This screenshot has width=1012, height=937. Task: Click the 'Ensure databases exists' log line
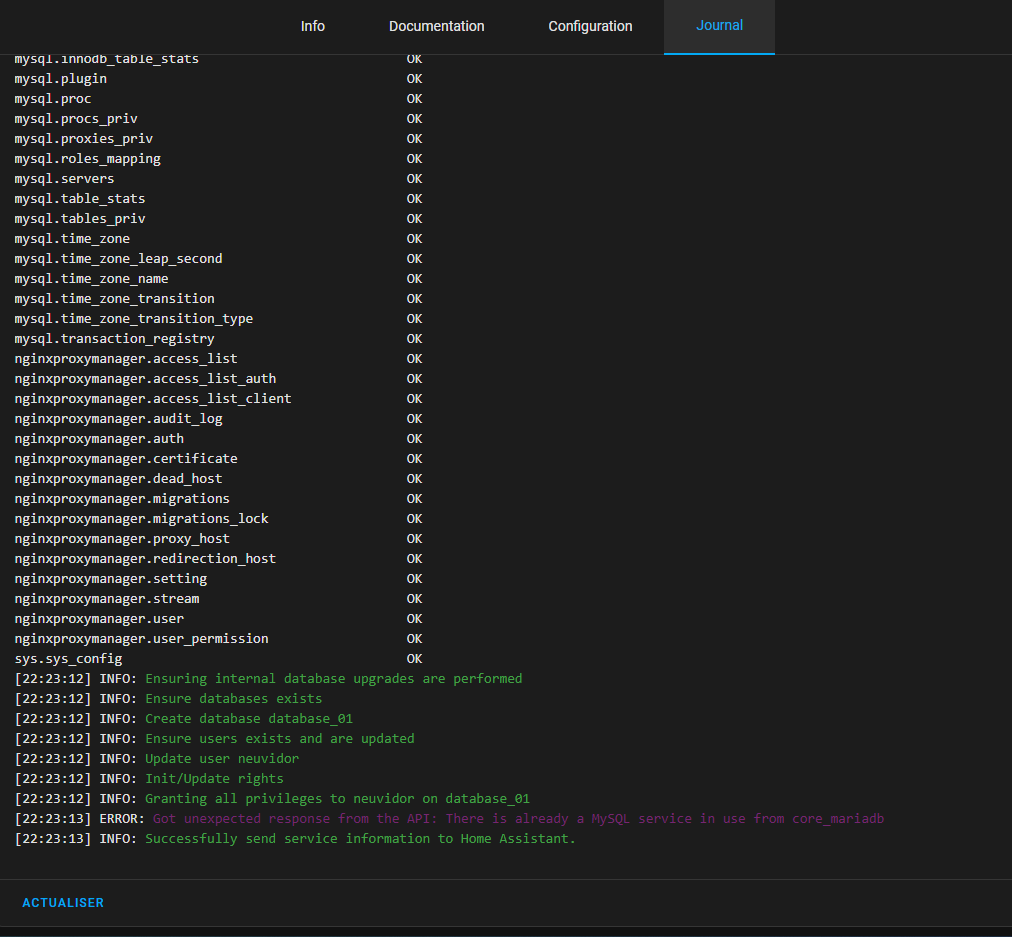point(233,699)
